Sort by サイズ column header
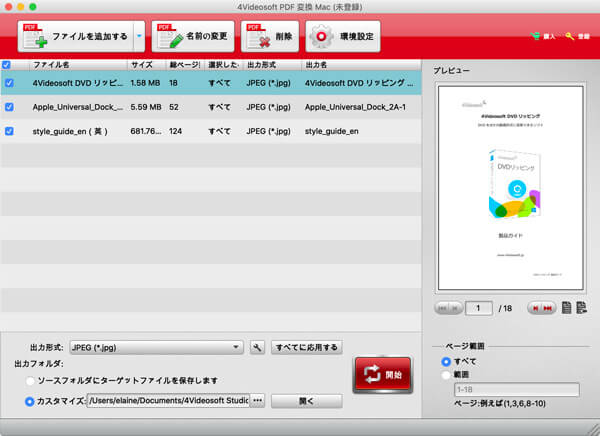Image resolution: width=600 pixels, height=436 pixels. (x=147, y=65)
